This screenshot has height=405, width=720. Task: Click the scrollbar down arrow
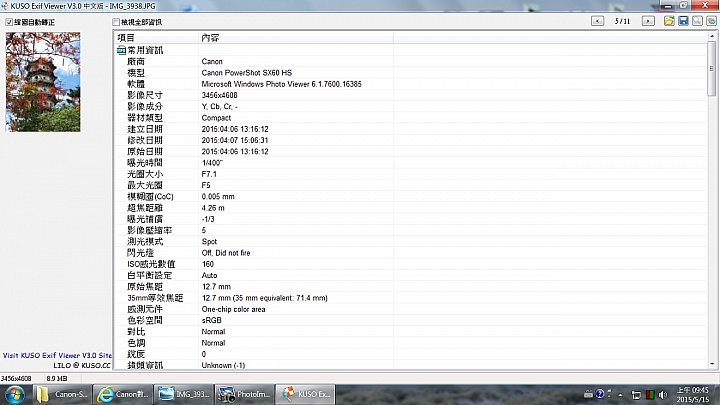(x=712, y=364)
